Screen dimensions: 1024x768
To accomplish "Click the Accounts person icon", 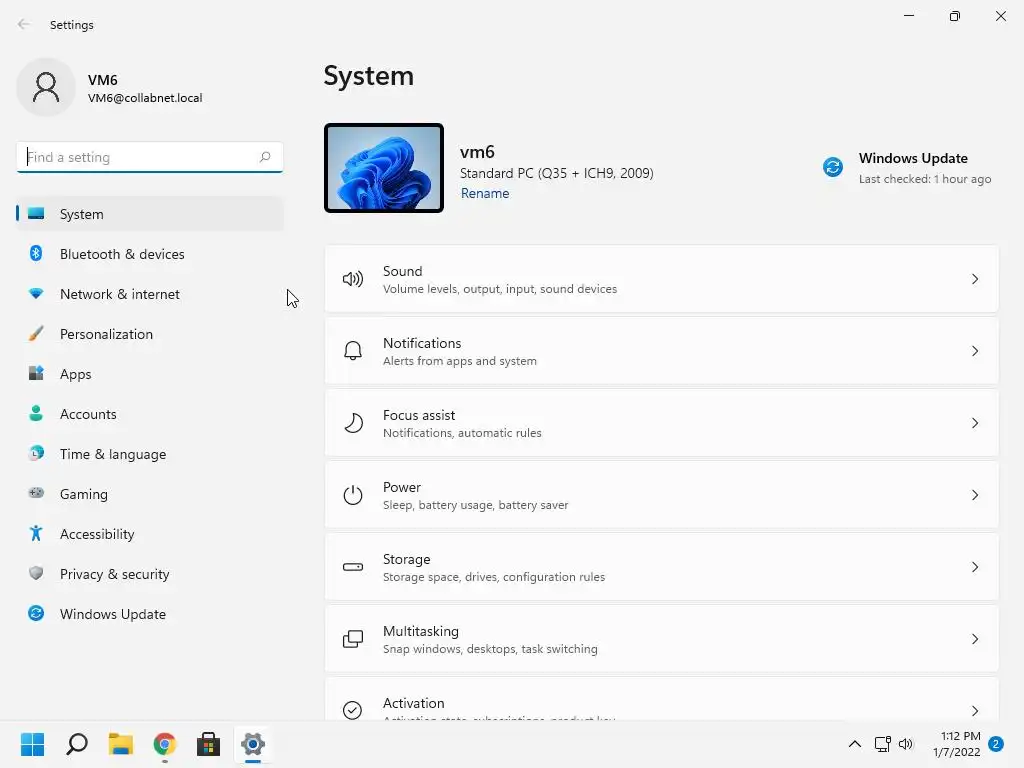I will (x=36, y=413).
